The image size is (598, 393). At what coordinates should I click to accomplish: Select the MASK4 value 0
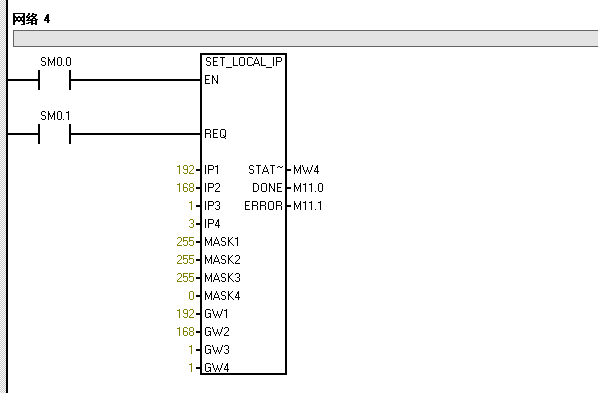point(191,296)
